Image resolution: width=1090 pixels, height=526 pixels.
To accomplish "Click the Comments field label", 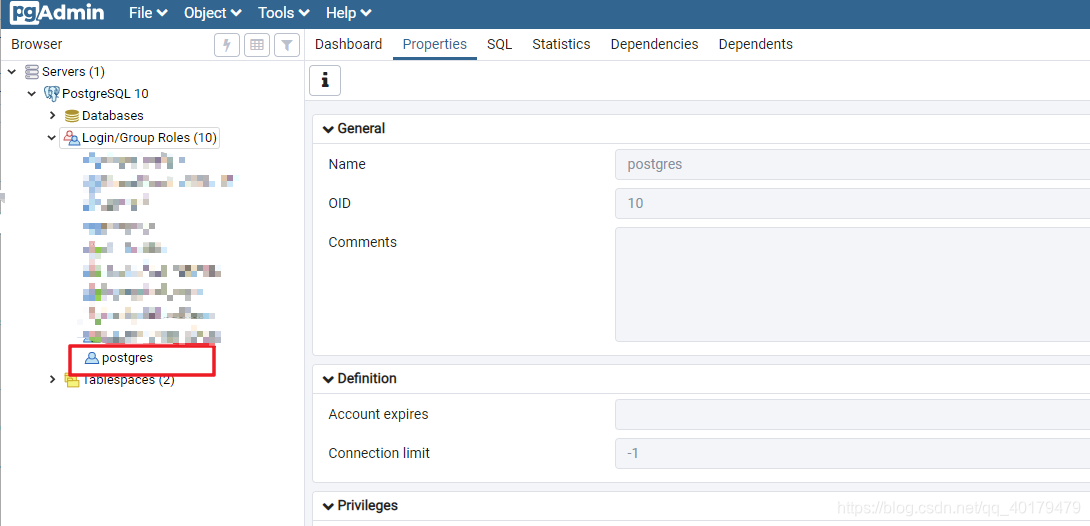I will tap(362, 243).
